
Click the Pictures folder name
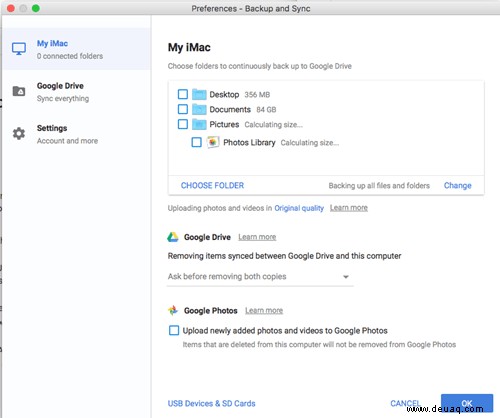tap(224, 124)
